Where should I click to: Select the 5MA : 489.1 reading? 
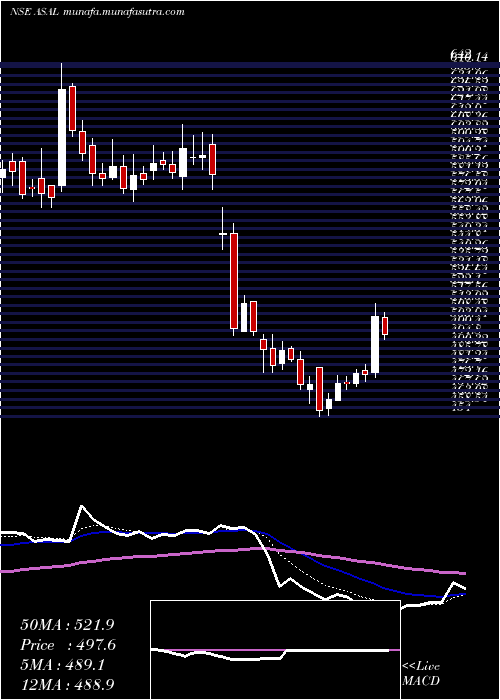click(62, 665)
